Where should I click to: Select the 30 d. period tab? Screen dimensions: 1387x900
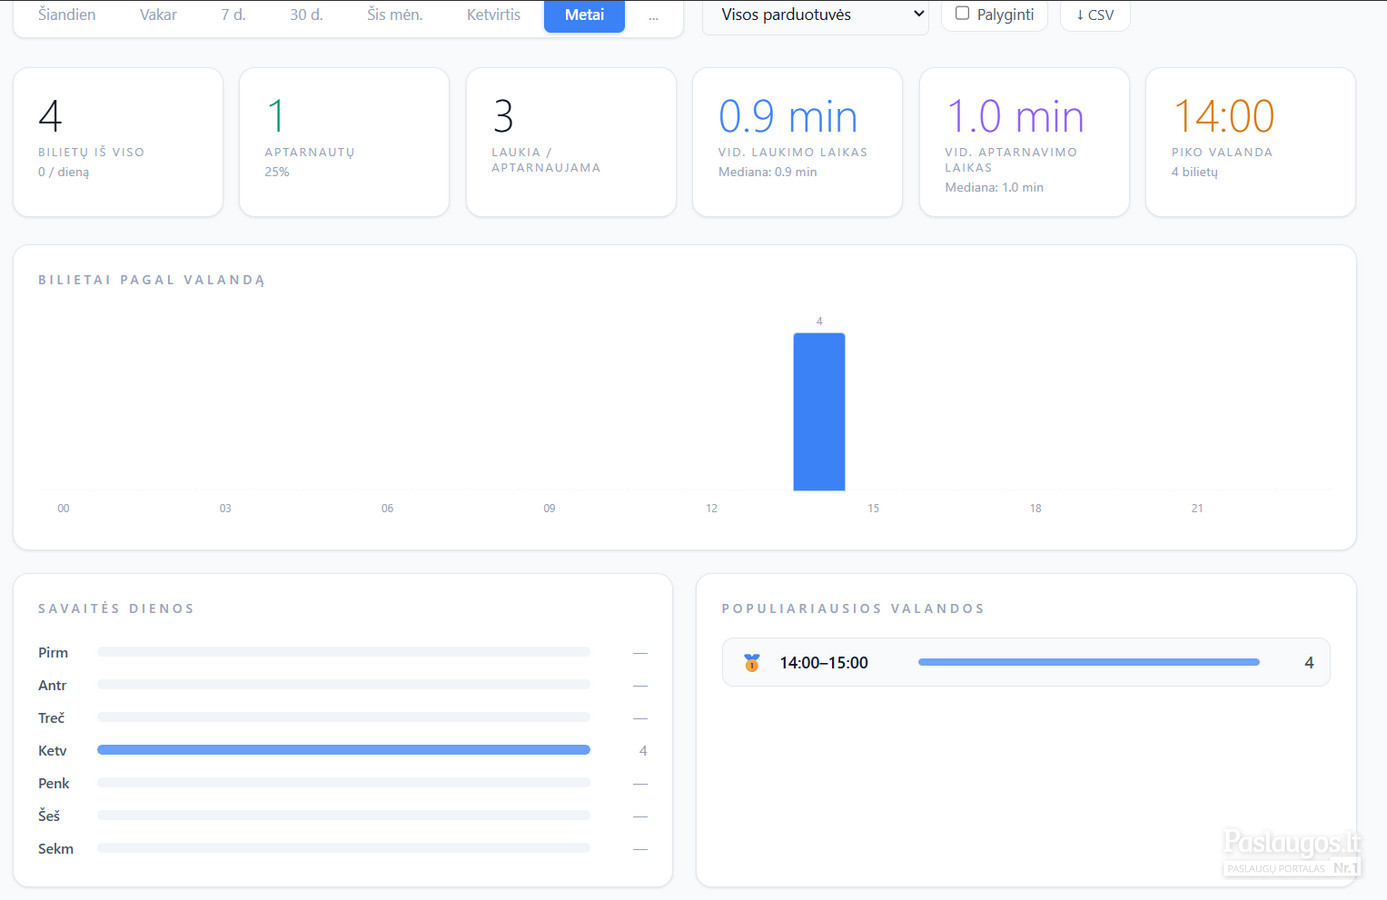pyautogui.click(x=306, y=15)
